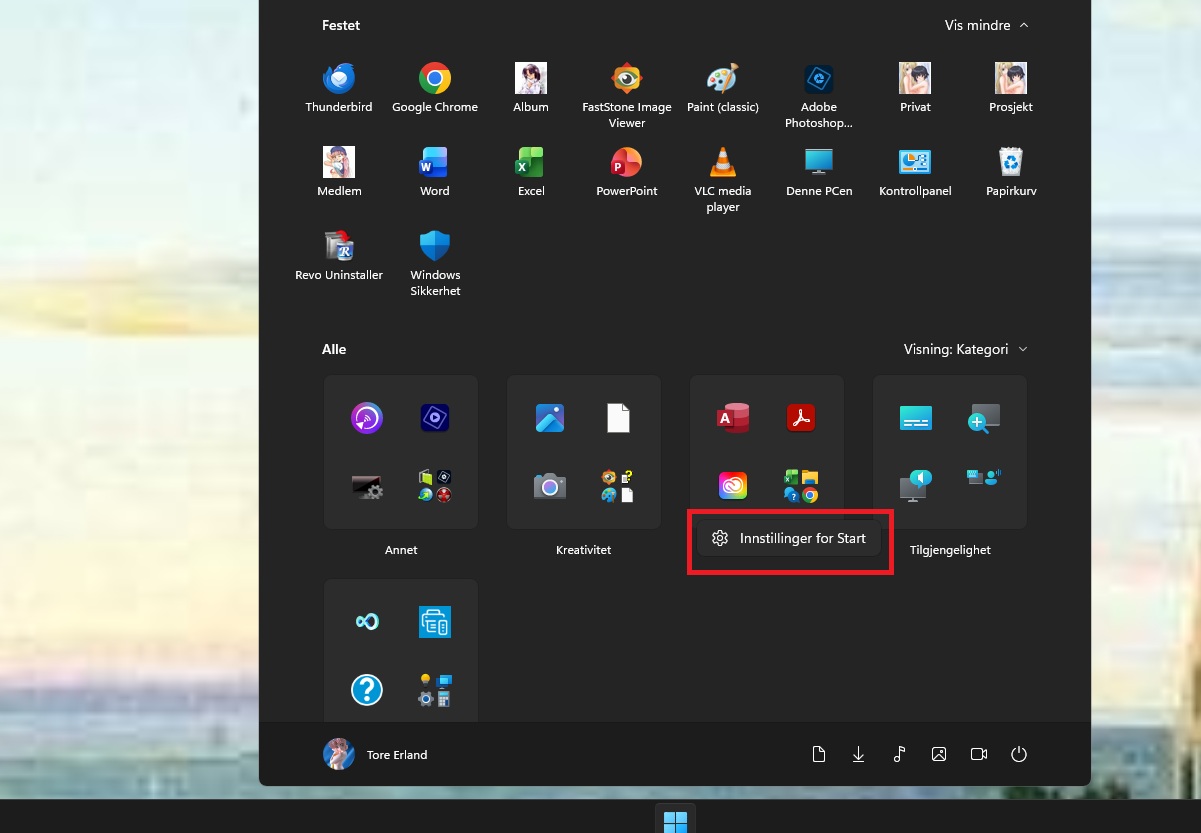Open the Visning: Kategori dropdown
Screen dimensions: 1201x833
coord(965,349)
